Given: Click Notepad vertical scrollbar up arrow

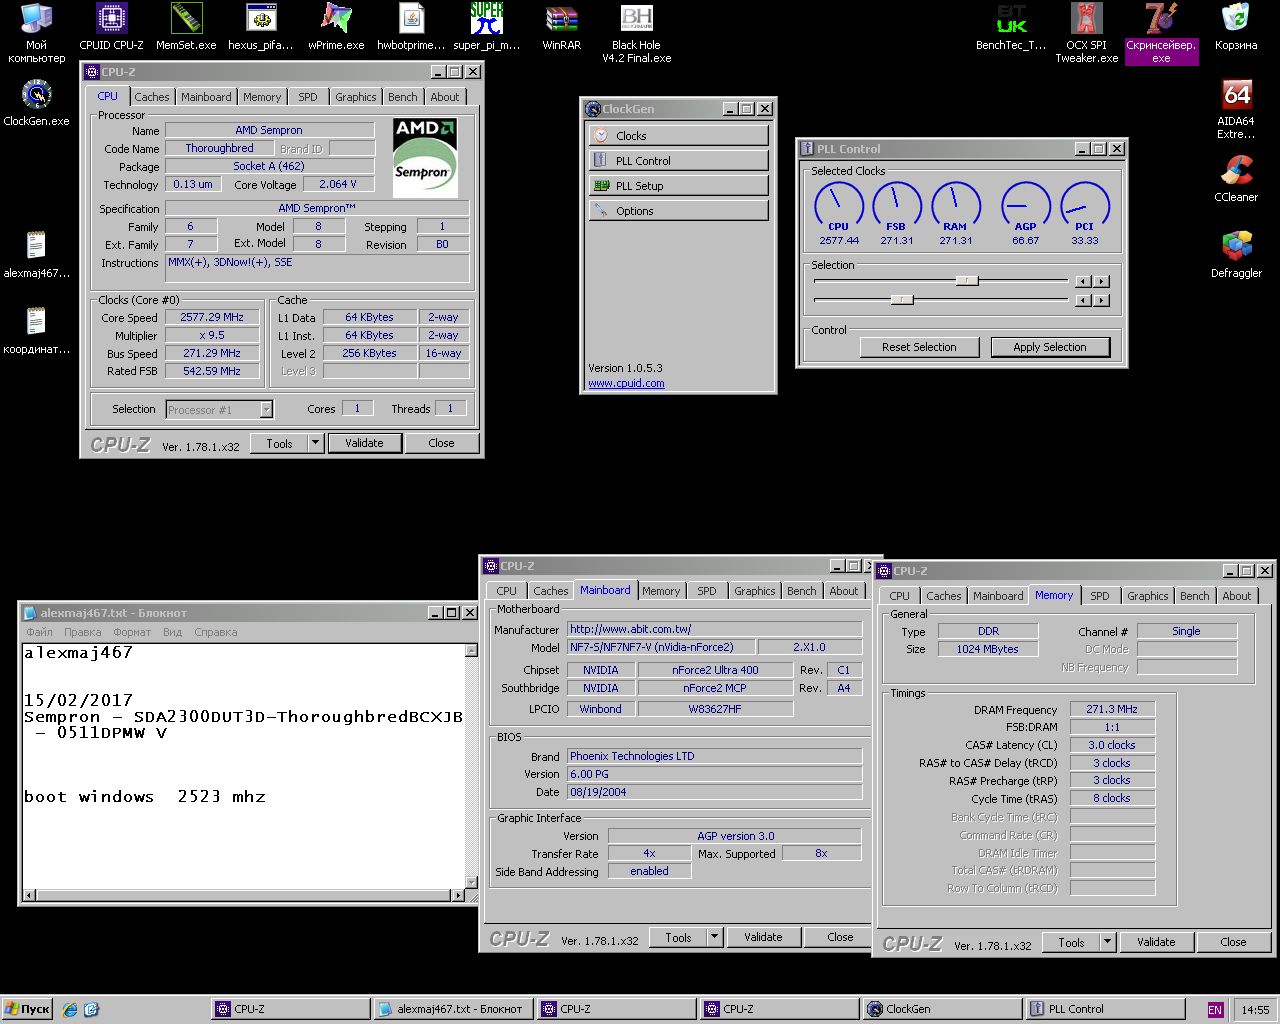Looking at the screenshot, I should 471,651.
